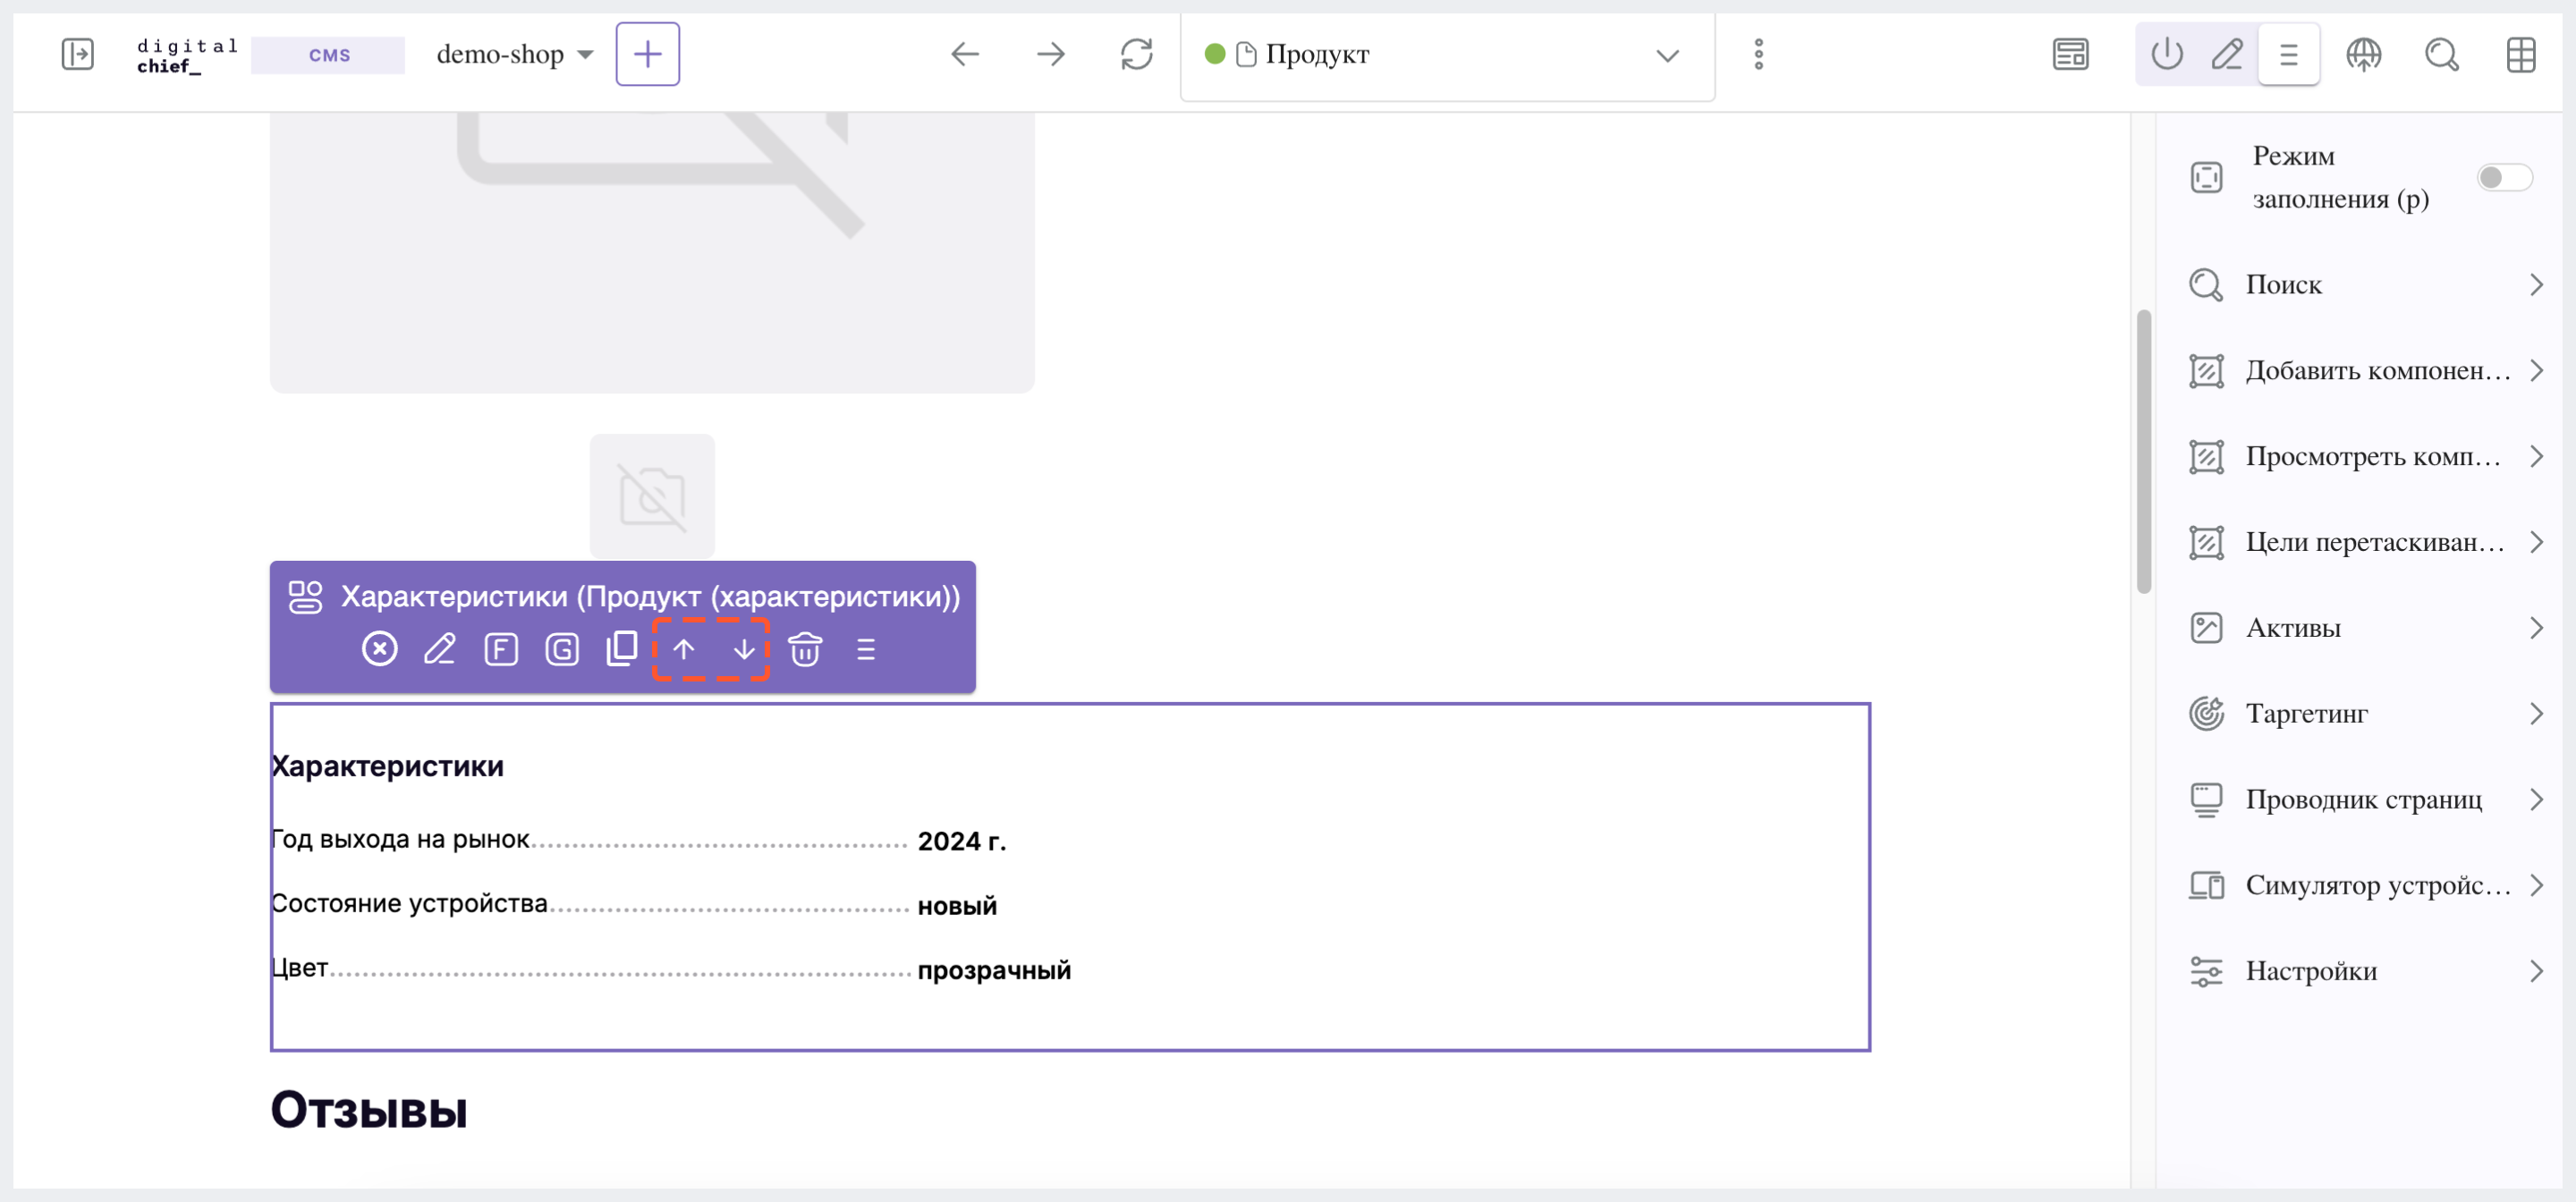Switch to pencil edit mode

2227,54
